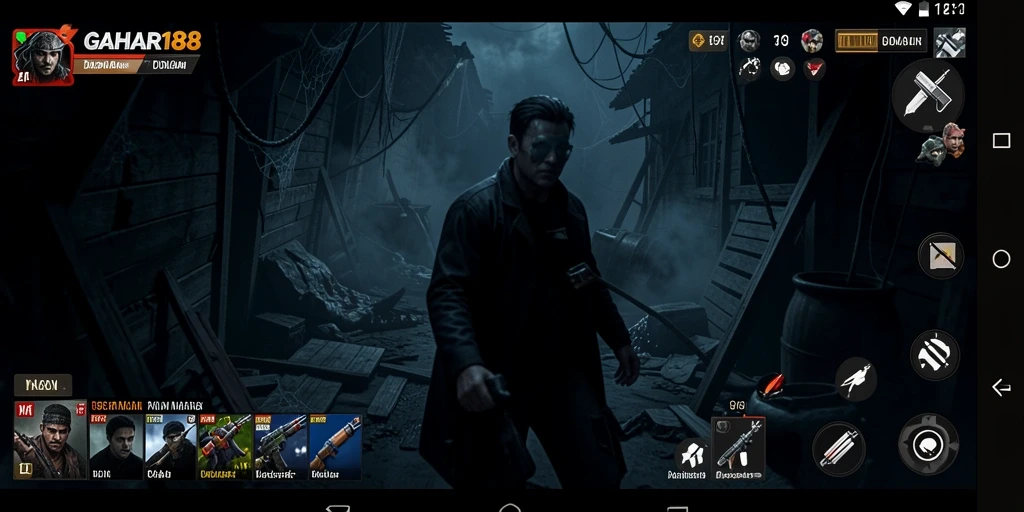Select the dark-haired man in black card
Image resolution: width=1024 pixels, height=512 pixels.
pyautogui.click(x=116, y=447)
